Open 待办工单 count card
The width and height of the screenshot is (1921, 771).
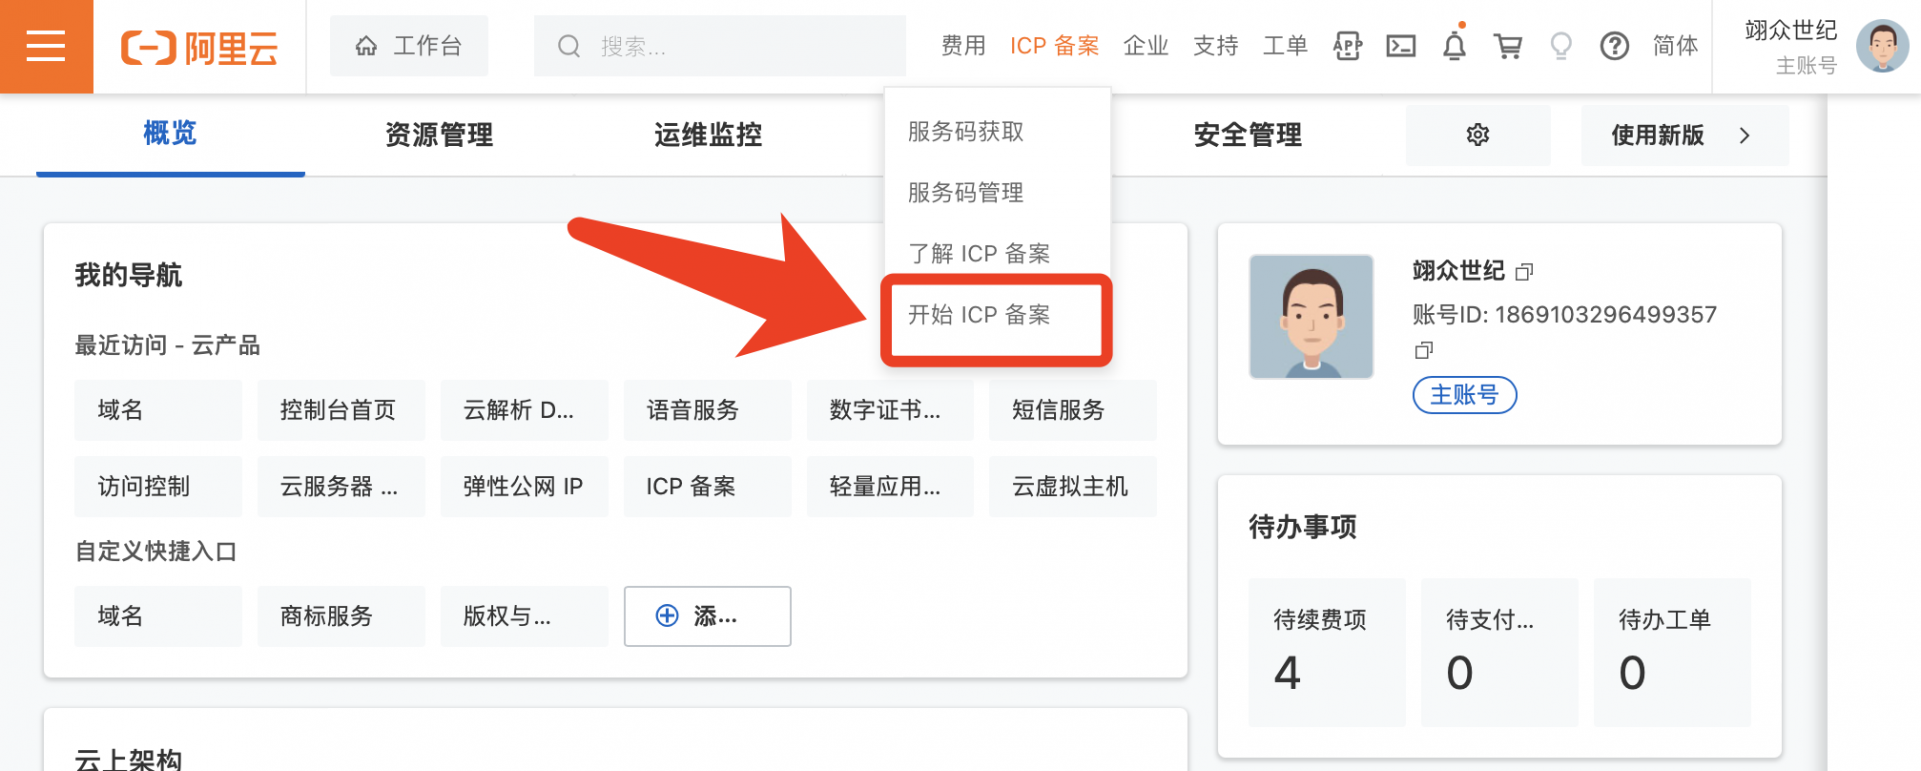[x=1672, y=652]
